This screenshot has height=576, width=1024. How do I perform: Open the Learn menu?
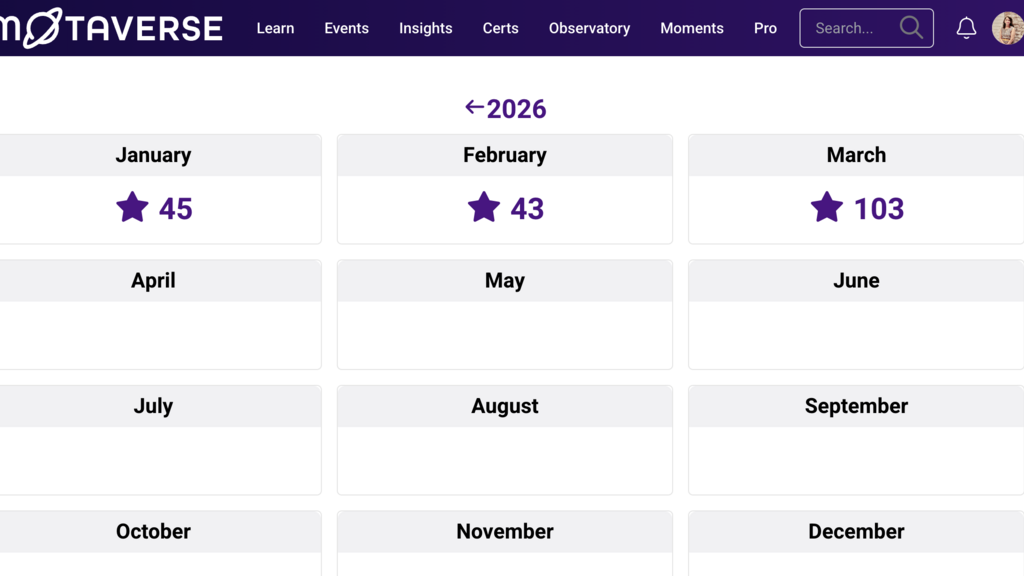(275, 28)
